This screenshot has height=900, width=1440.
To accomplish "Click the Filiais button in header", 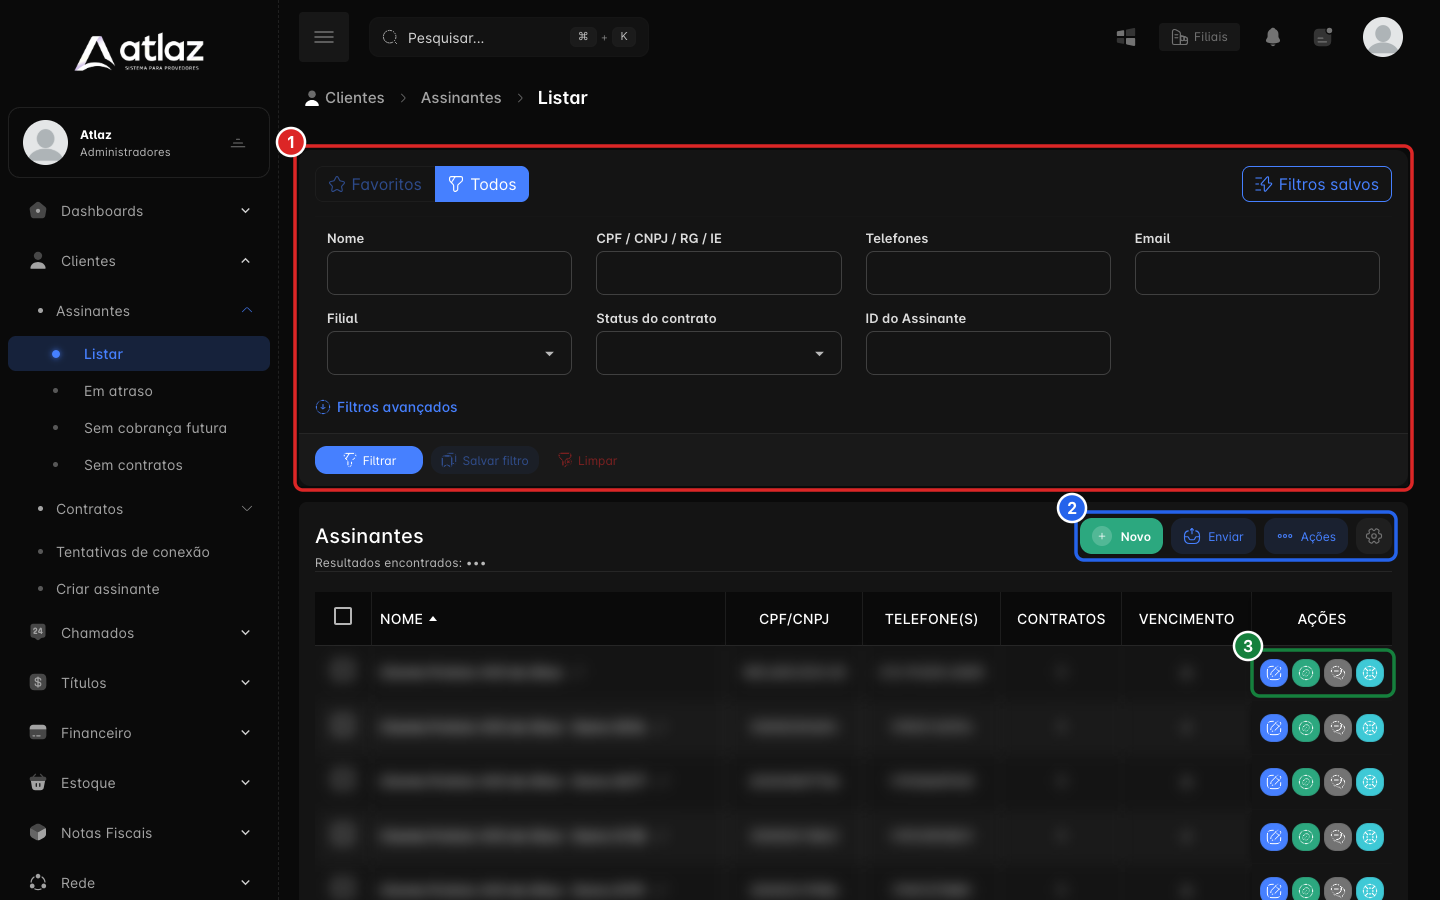I will tap(1199, 37).
